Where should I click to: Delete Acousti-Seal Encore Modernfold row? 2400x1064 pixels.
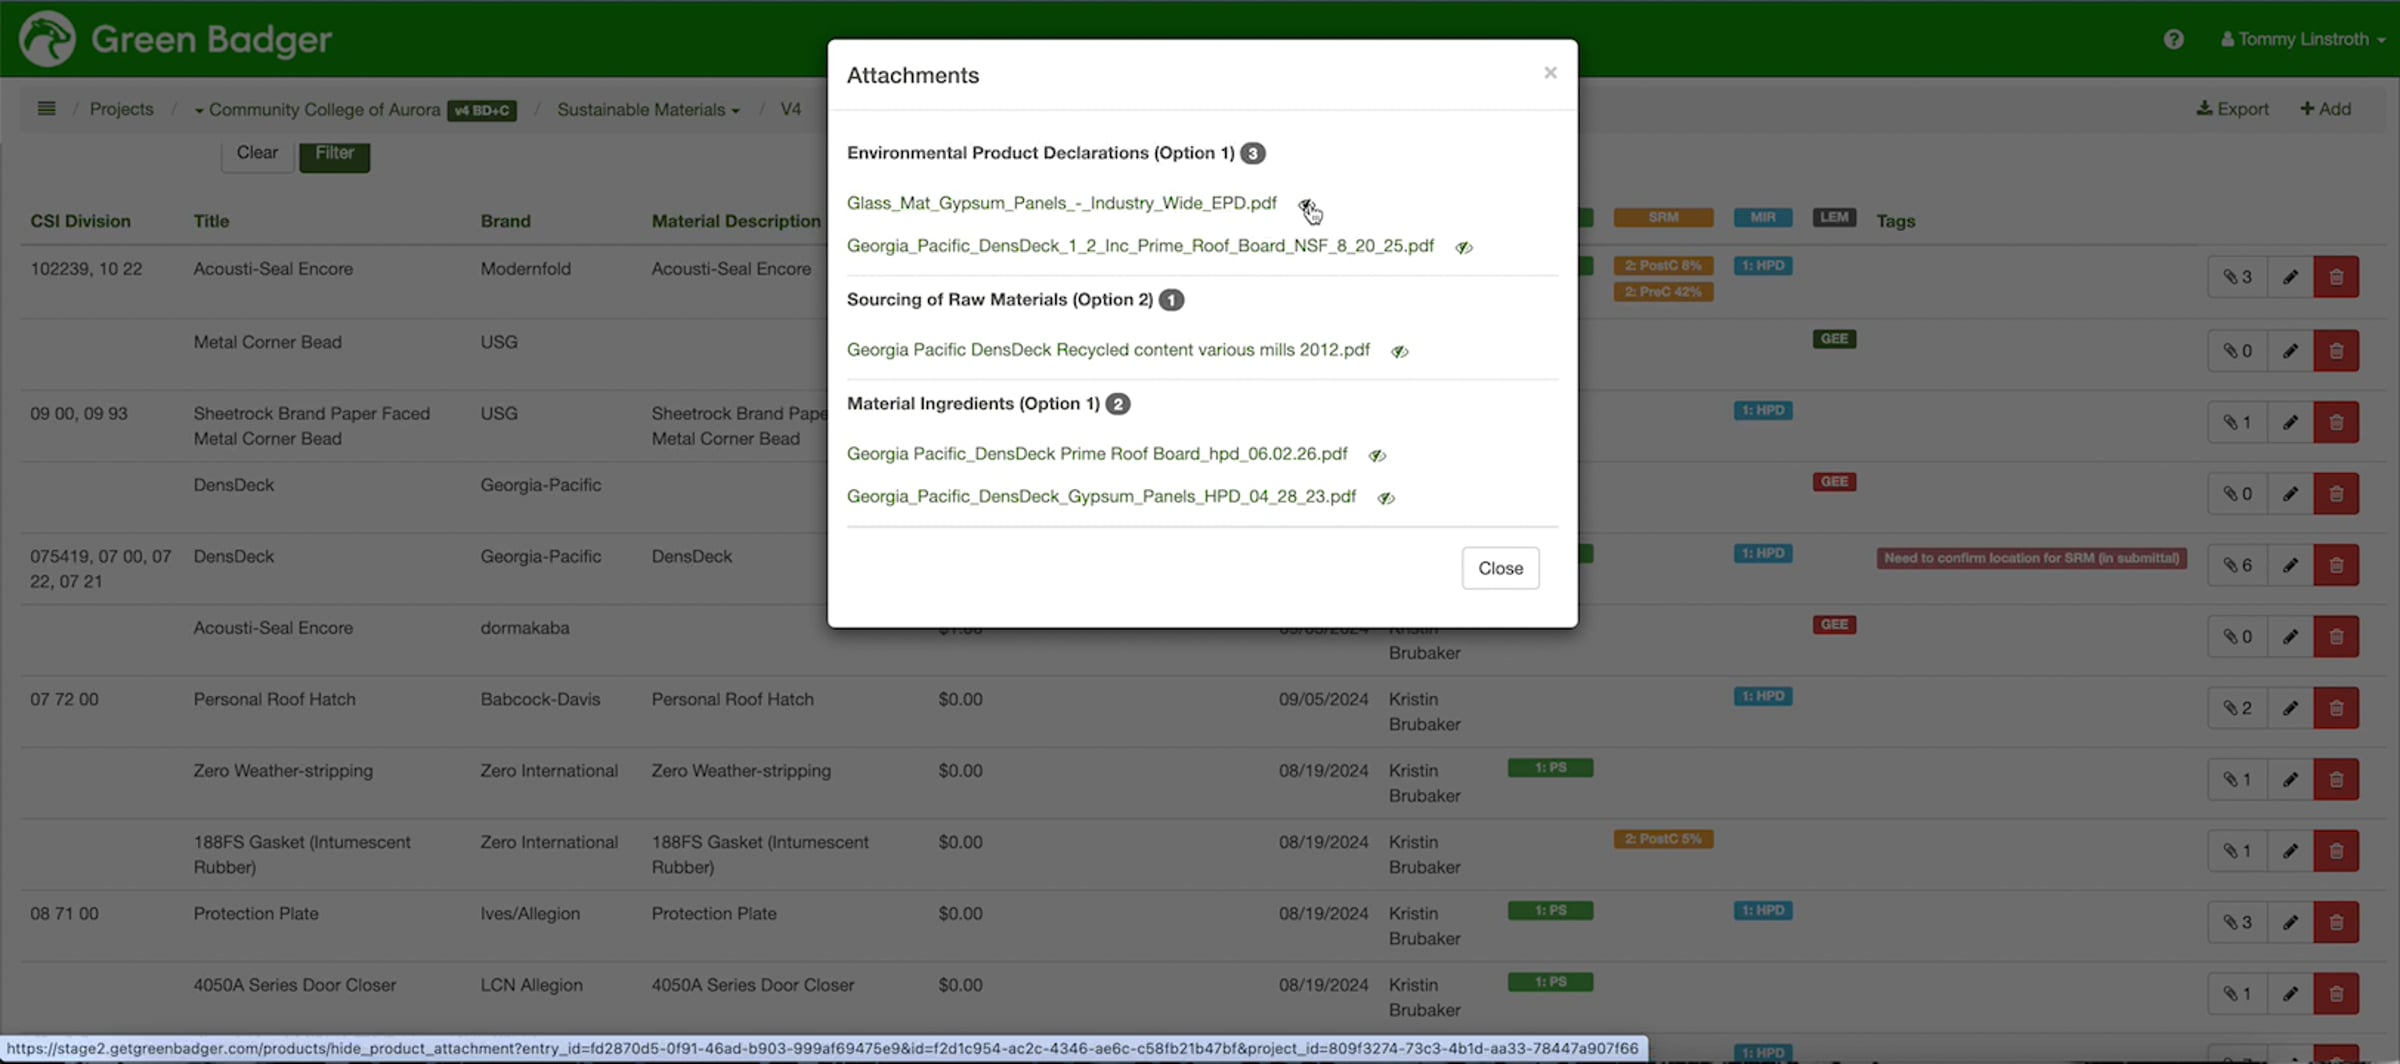(2336, 277)
